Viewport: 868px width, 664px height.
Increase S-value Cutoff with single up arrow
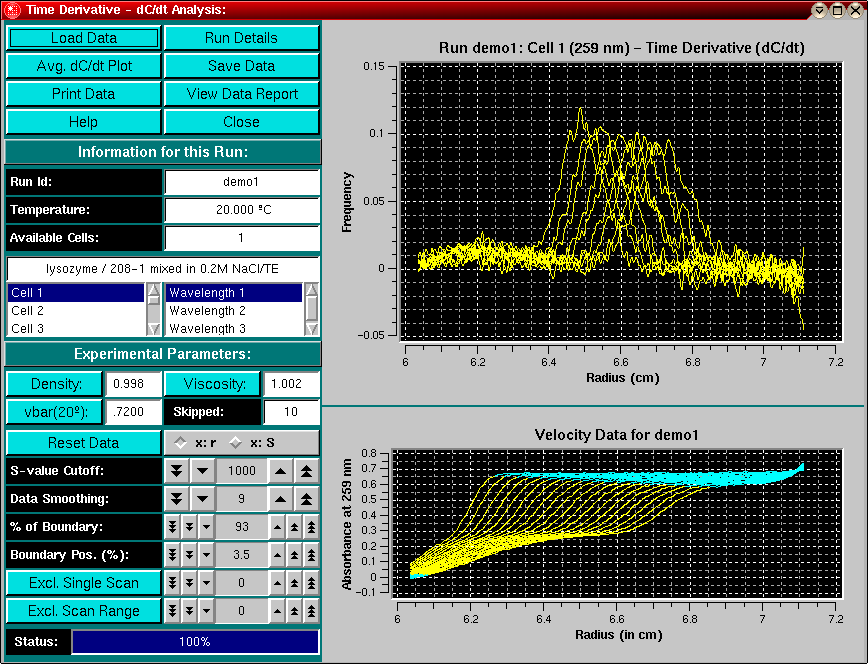coord(282,471)
